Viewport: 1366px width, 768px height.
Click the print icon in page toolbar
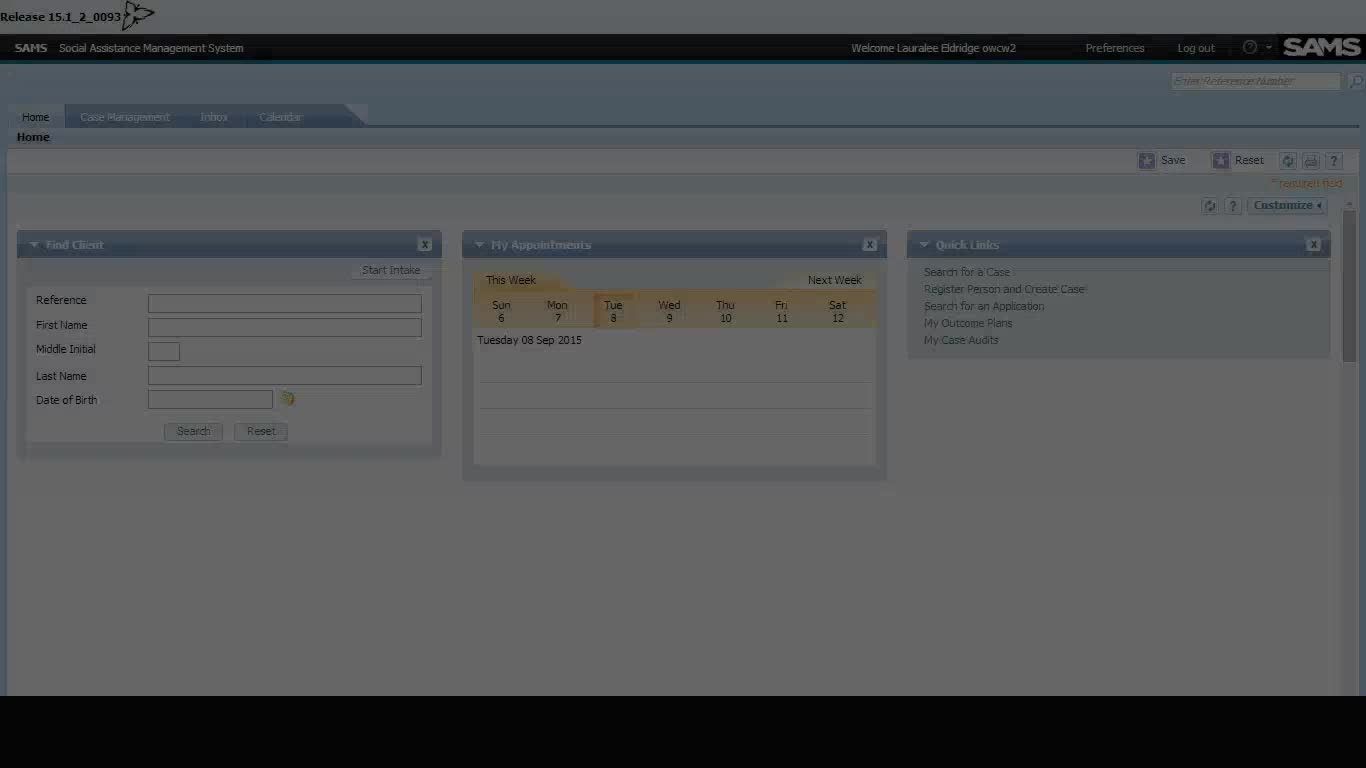pyautogui.click(x=1311, y=161)
